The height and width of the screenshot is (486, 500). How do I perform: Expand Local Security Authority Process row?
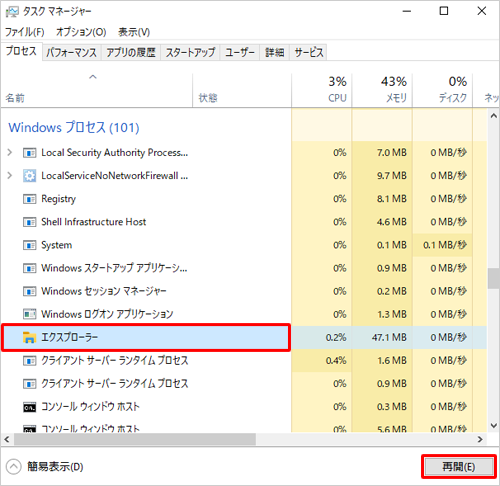10,153
